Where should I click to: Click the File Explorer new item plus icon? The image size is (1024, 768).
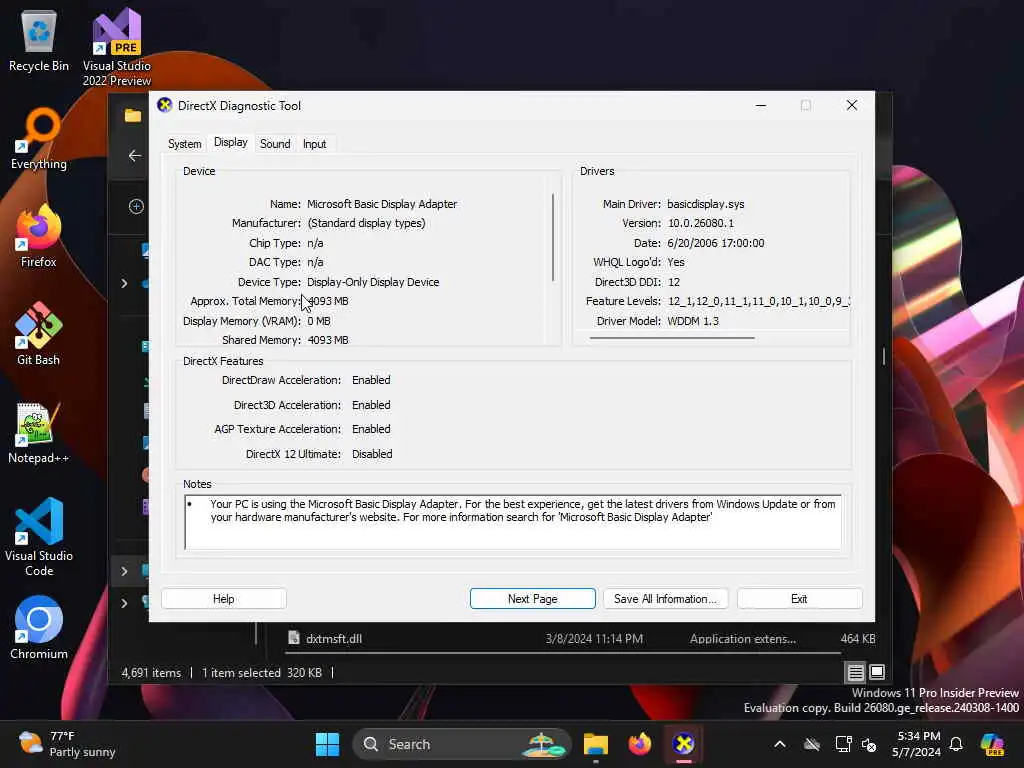pyautogui.click(x=136, y=206)
